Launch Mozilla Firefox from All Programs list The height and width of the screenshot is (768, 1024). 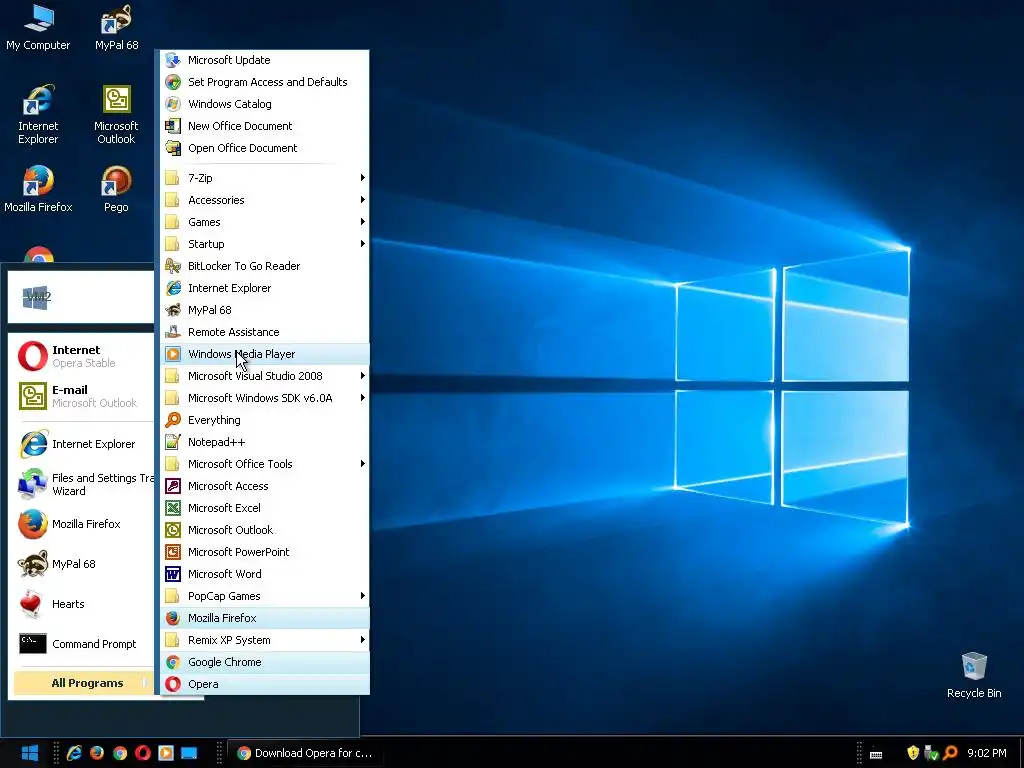point(265,618)
